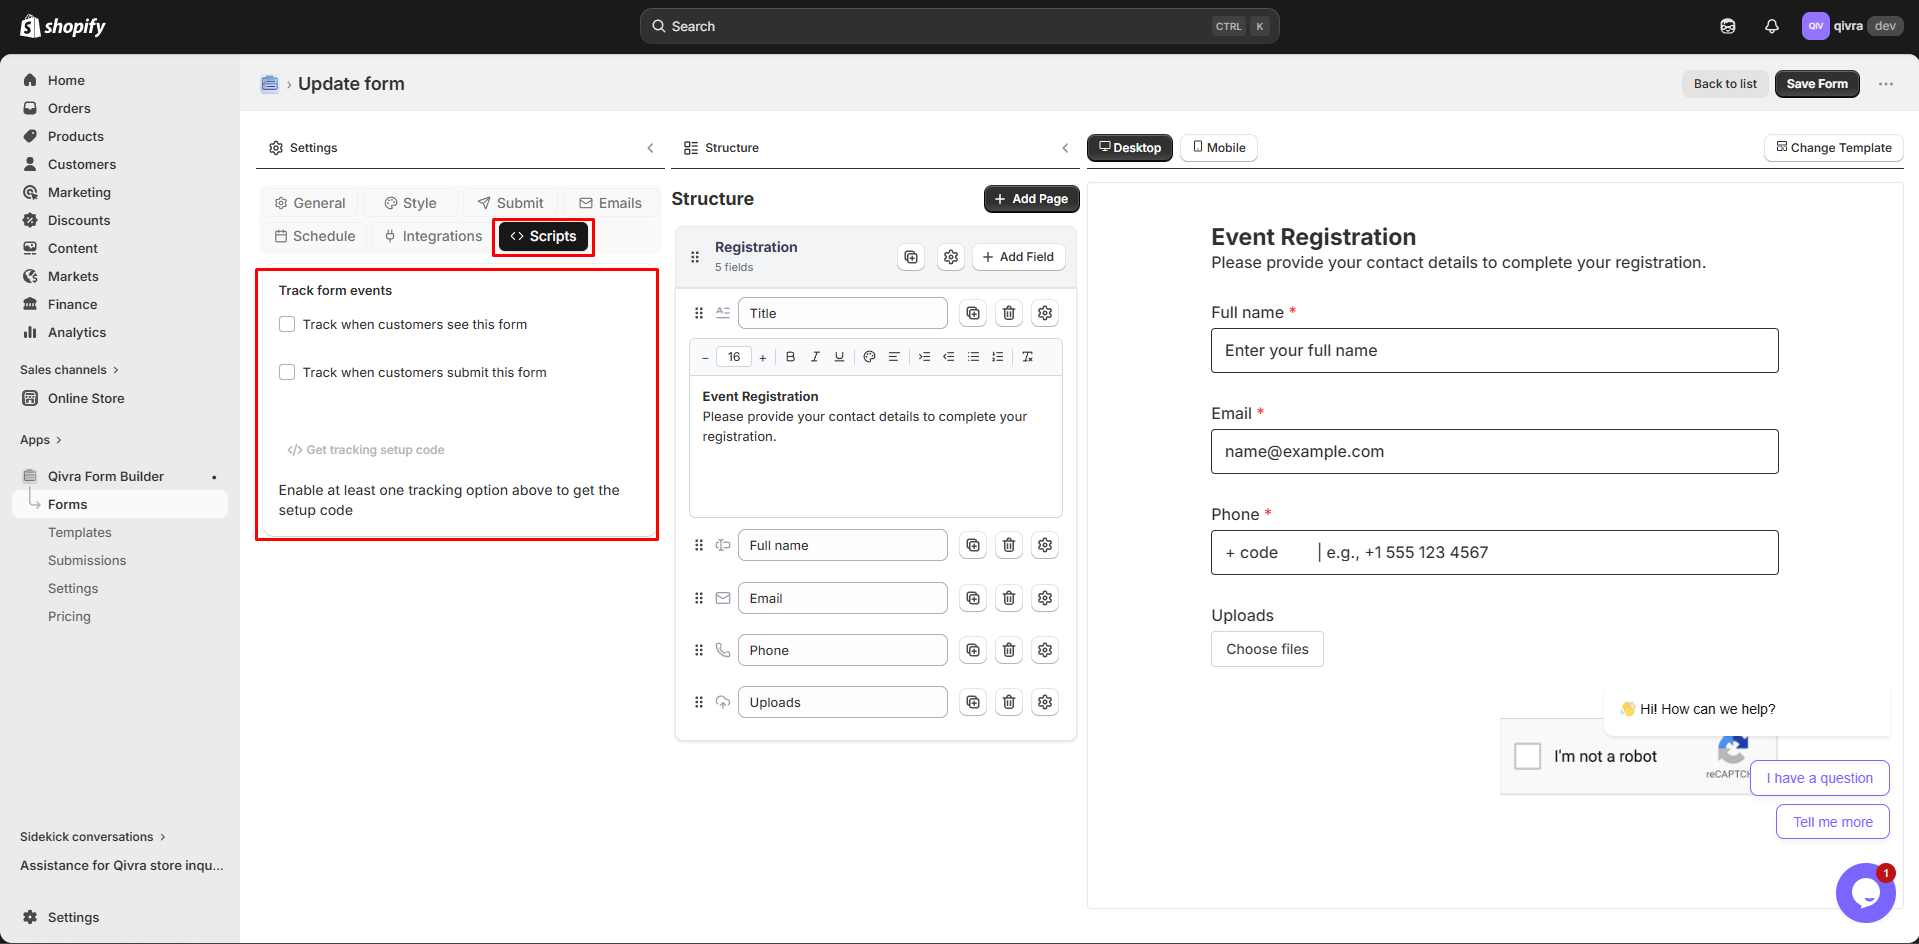The height and width of the screenshot is (944, 1919).
Task: Switch to the Emails settings tab
Action: 610,203
